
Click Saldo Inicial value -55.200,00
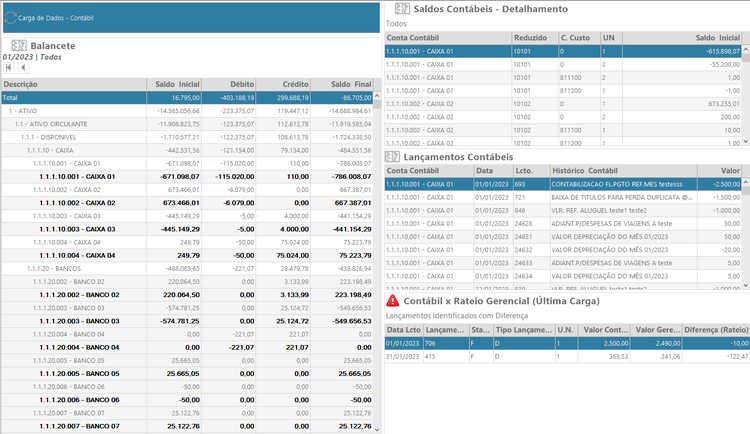coord(725,65)
